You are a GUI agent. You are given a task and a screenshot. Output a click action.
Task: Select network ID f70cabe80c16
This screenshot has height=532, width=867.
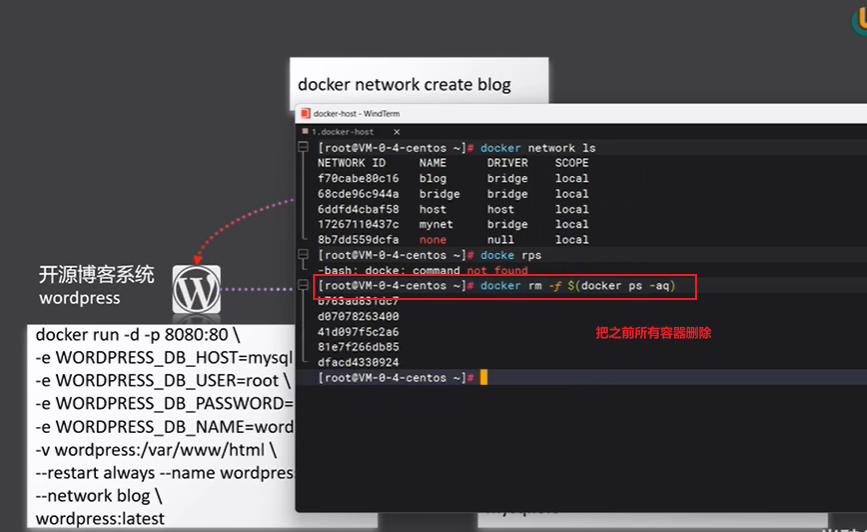(x=358, y=179)
